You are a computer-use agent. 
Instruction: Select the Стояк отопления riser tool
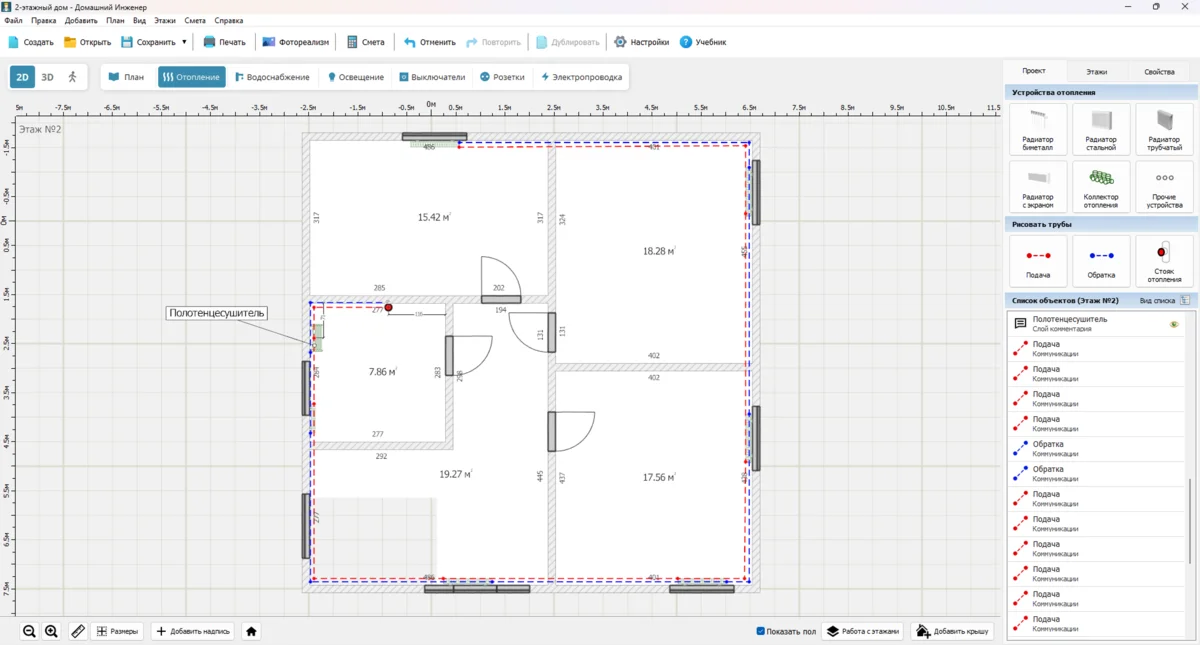[1165, 261]
